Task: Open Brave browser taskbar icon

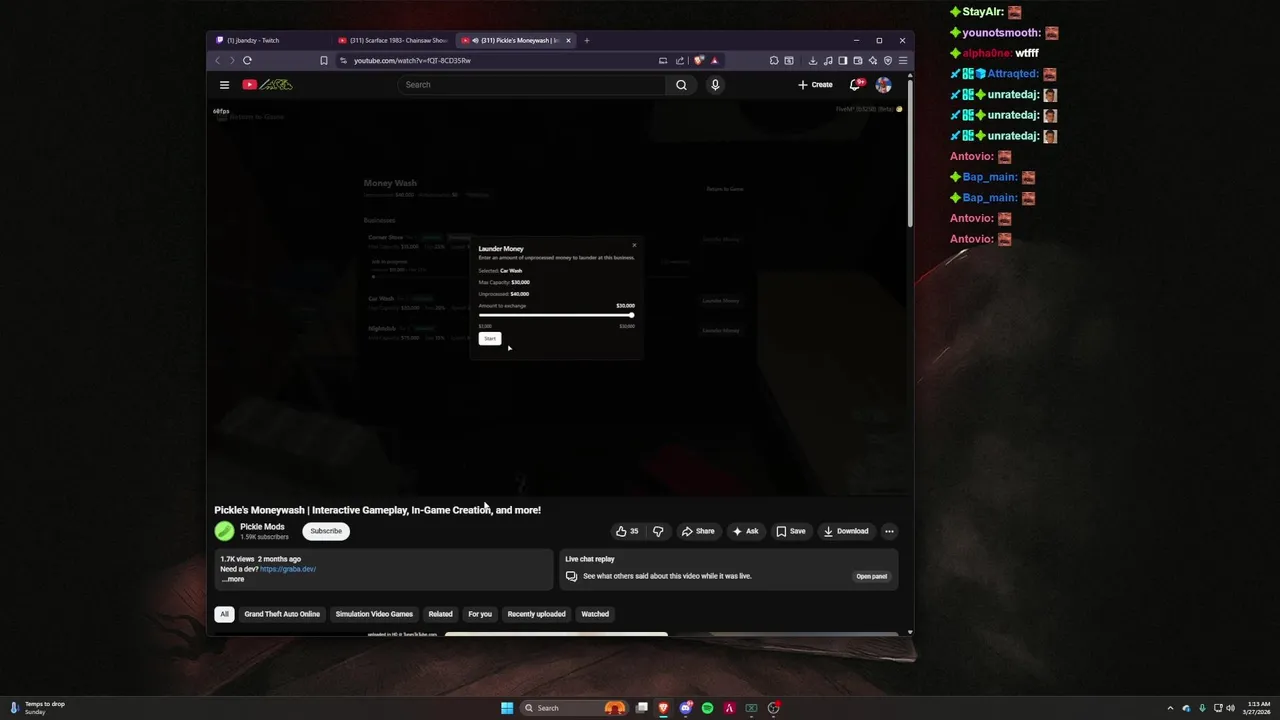Action: pyautogui.click(x=663, y=708)
